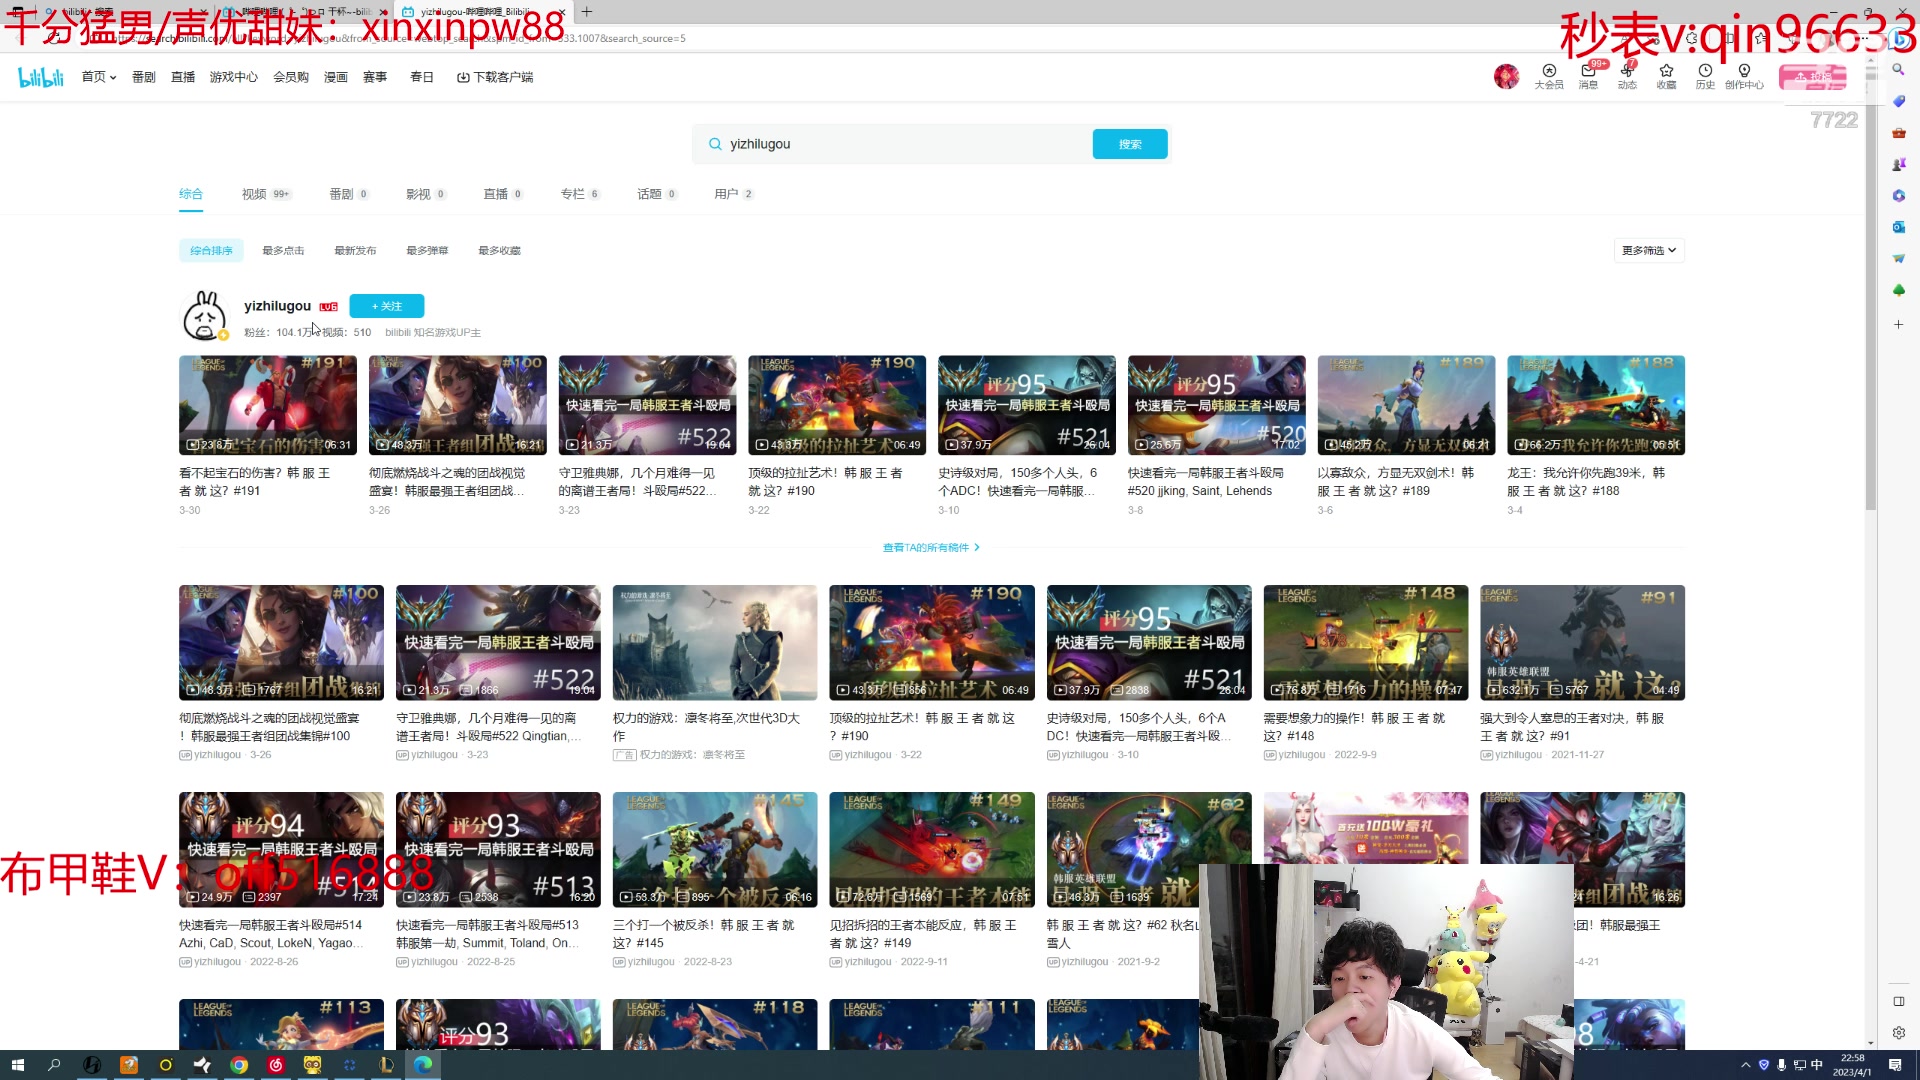Open the #191 video thumbnail
1920x1080 pixels.
tap(268, 405)
